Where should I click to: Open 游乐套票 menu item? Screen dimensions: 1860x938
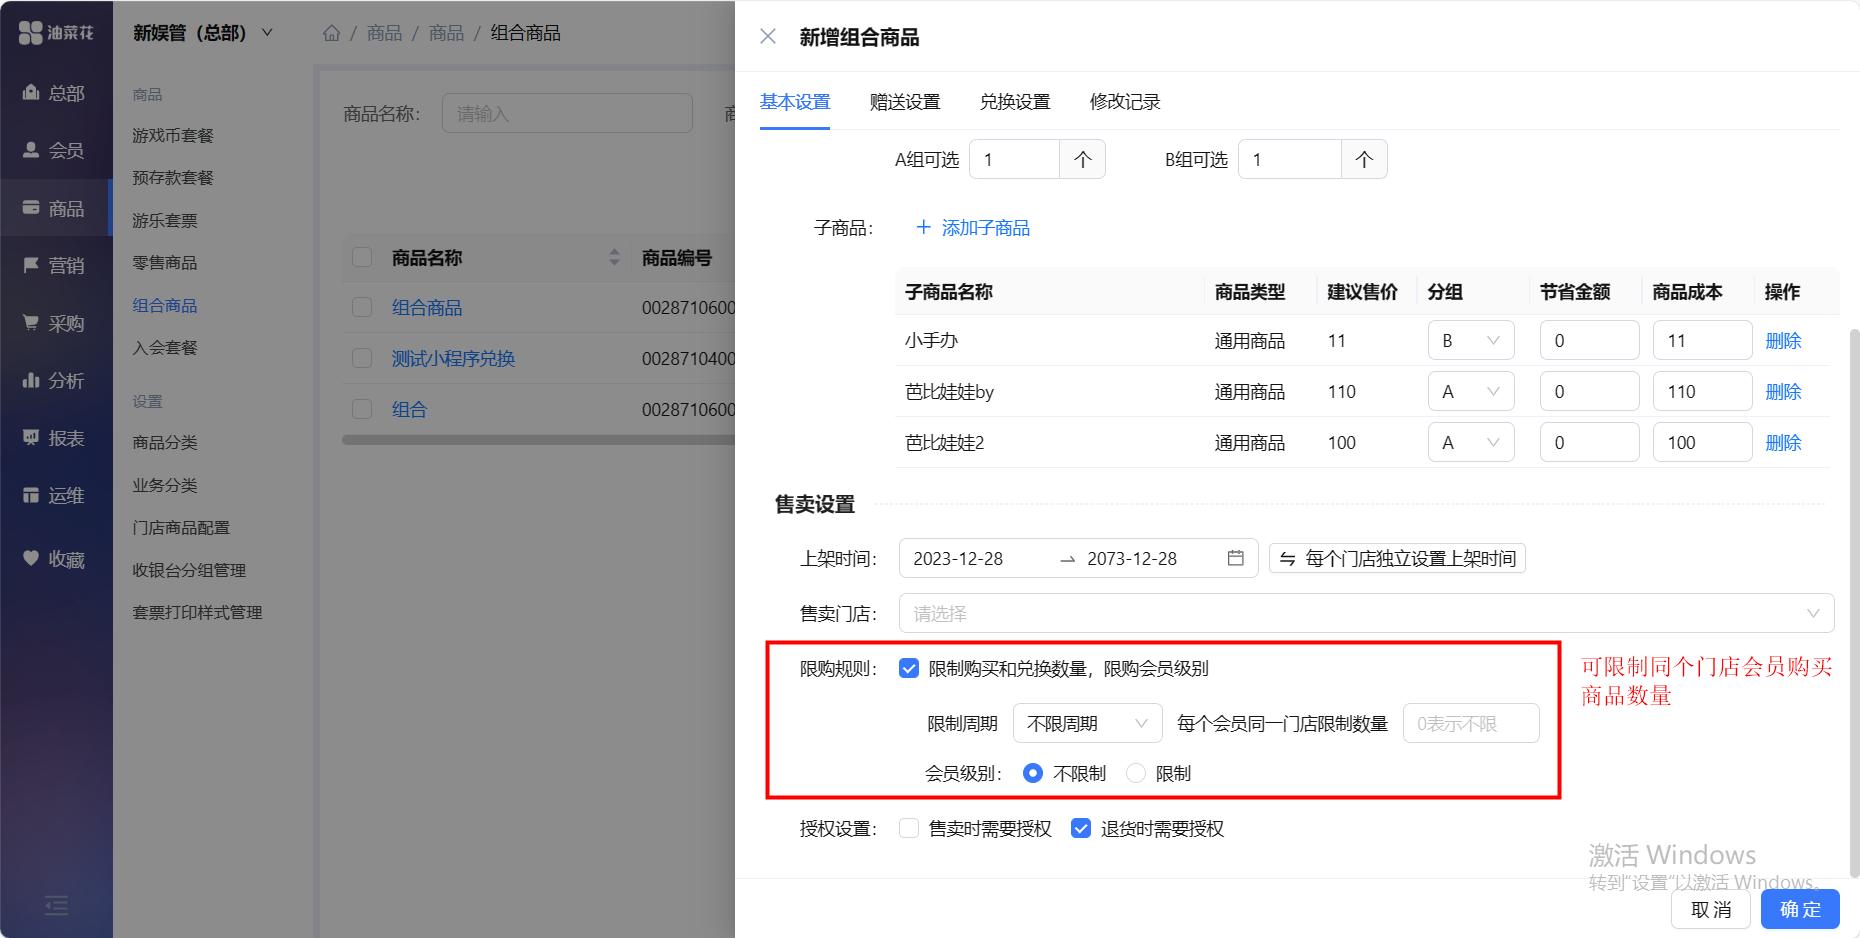[x=165, y=220]
